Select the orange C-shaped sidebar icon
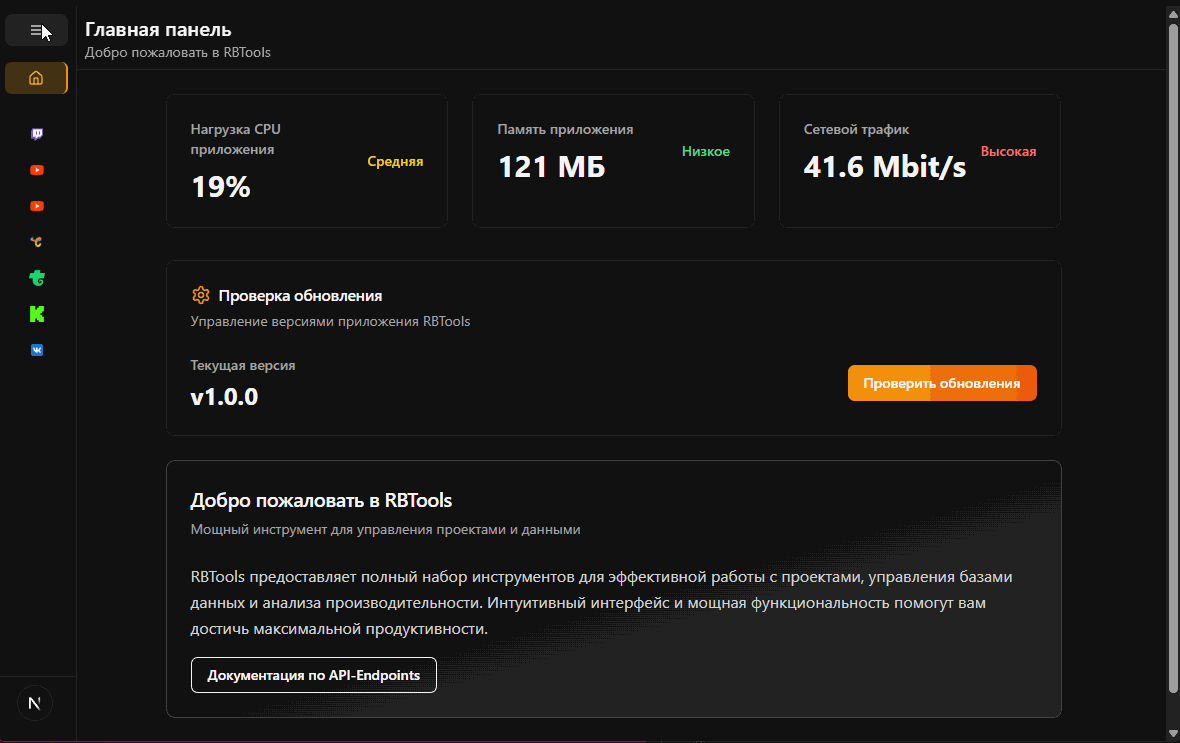Screen dimensions: 1180x743 tap(37, 242)
